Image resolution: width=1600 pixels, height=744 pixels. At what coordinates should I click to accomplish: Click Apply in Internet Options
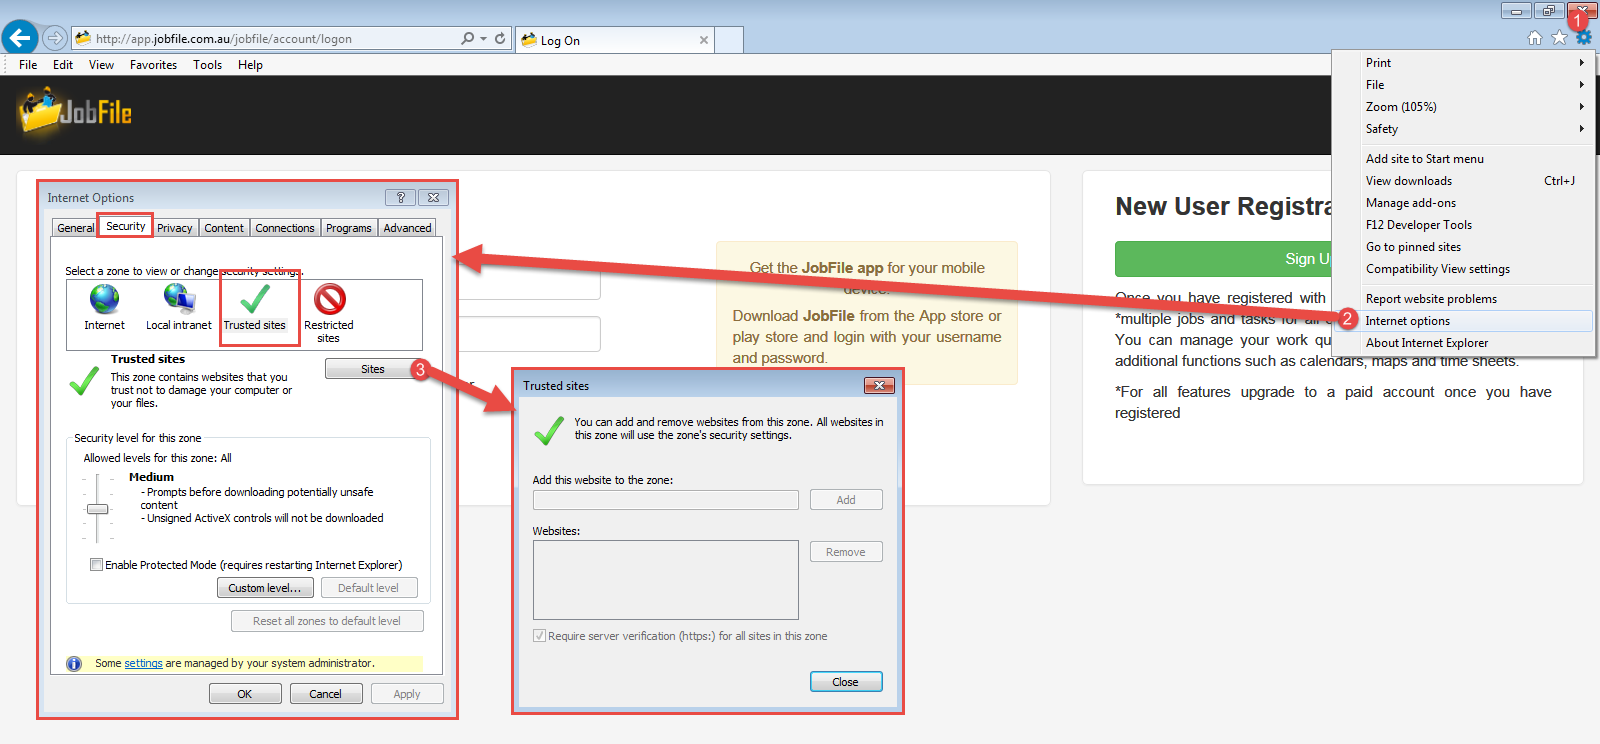tap(407, 694)
